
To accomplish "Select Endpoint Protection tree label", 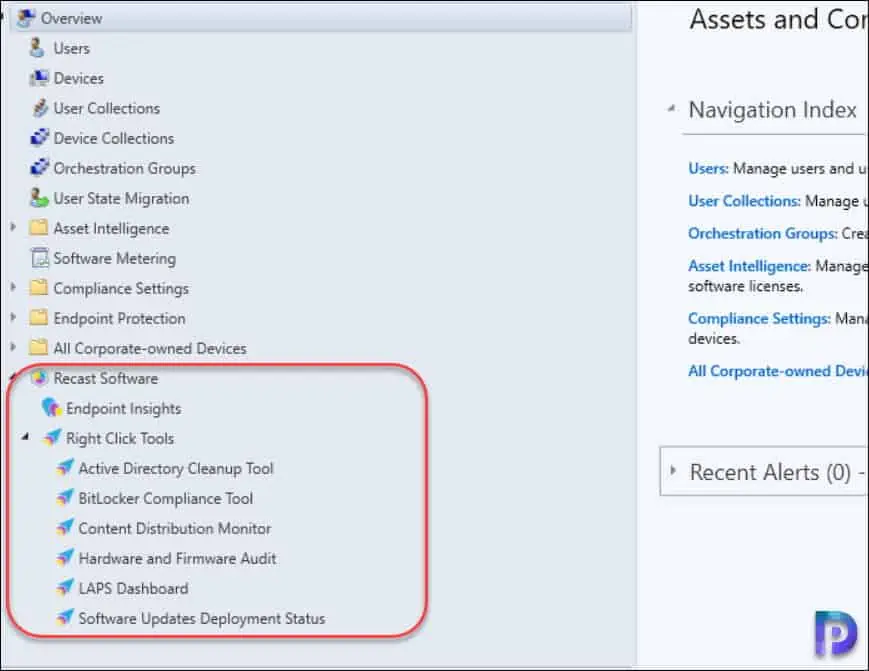I will click(x=120, y=318).
